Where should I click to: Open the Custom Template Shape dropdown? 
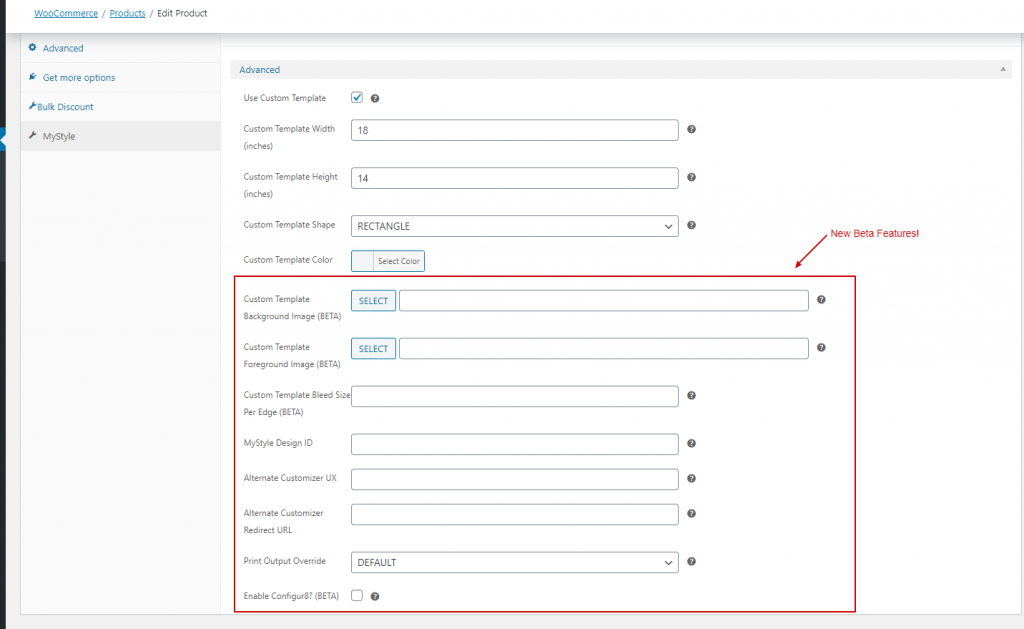click(514, 226)
